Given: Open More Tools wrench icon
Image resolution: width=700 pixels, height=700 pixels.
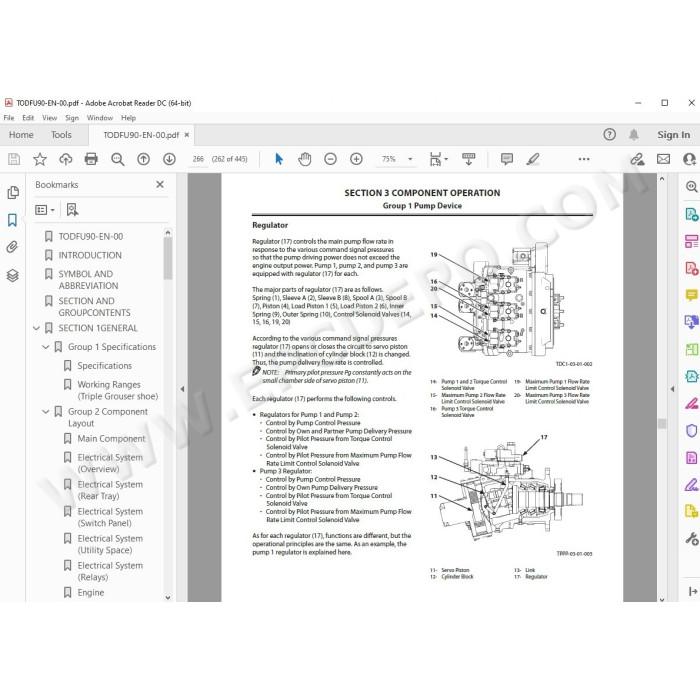Looking at the screenshot, I should [692, 538].
